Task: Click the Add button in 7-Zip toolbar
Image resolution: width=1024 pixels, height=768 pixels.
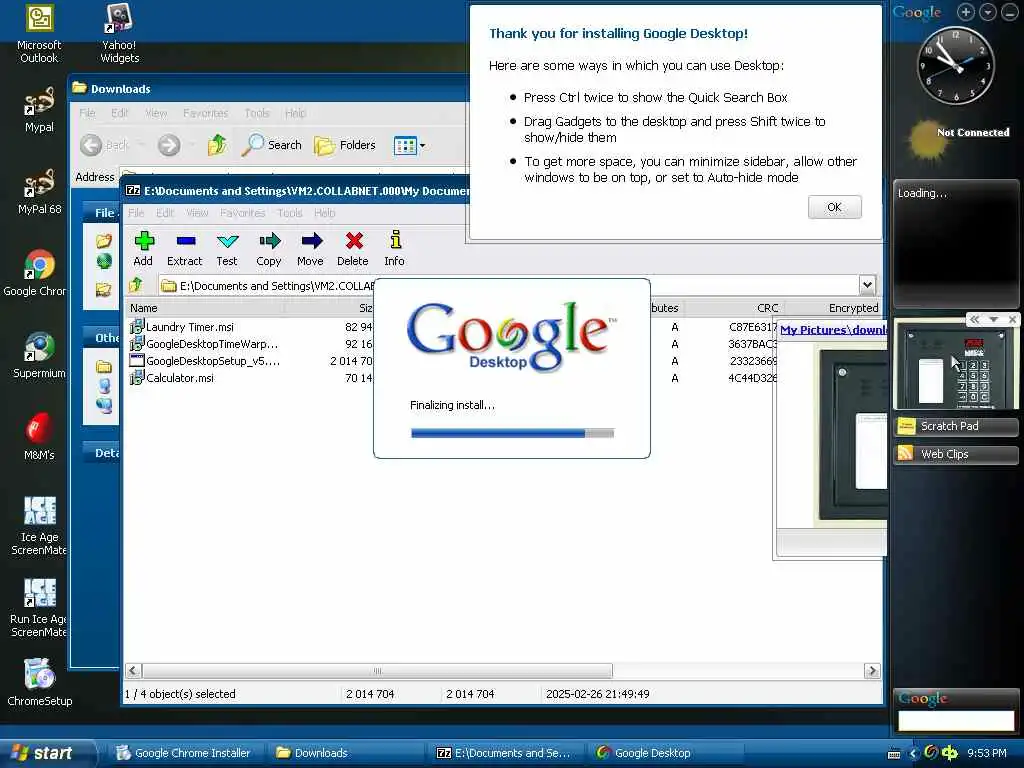Action: pyautogui.click(x=144, y=248)
